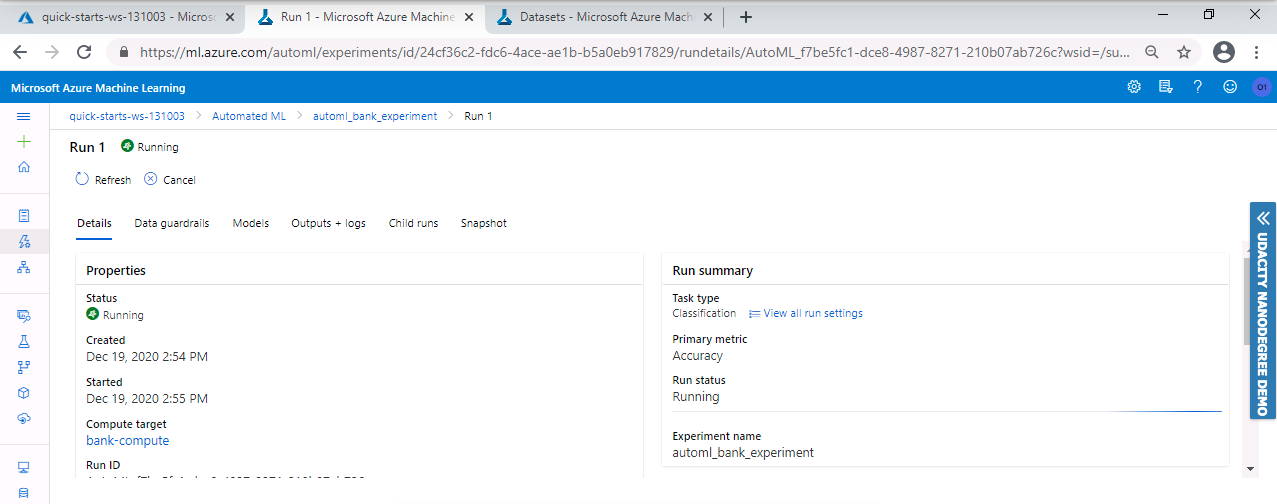Select the 'Classification' task type value

(x=704, y=313)
